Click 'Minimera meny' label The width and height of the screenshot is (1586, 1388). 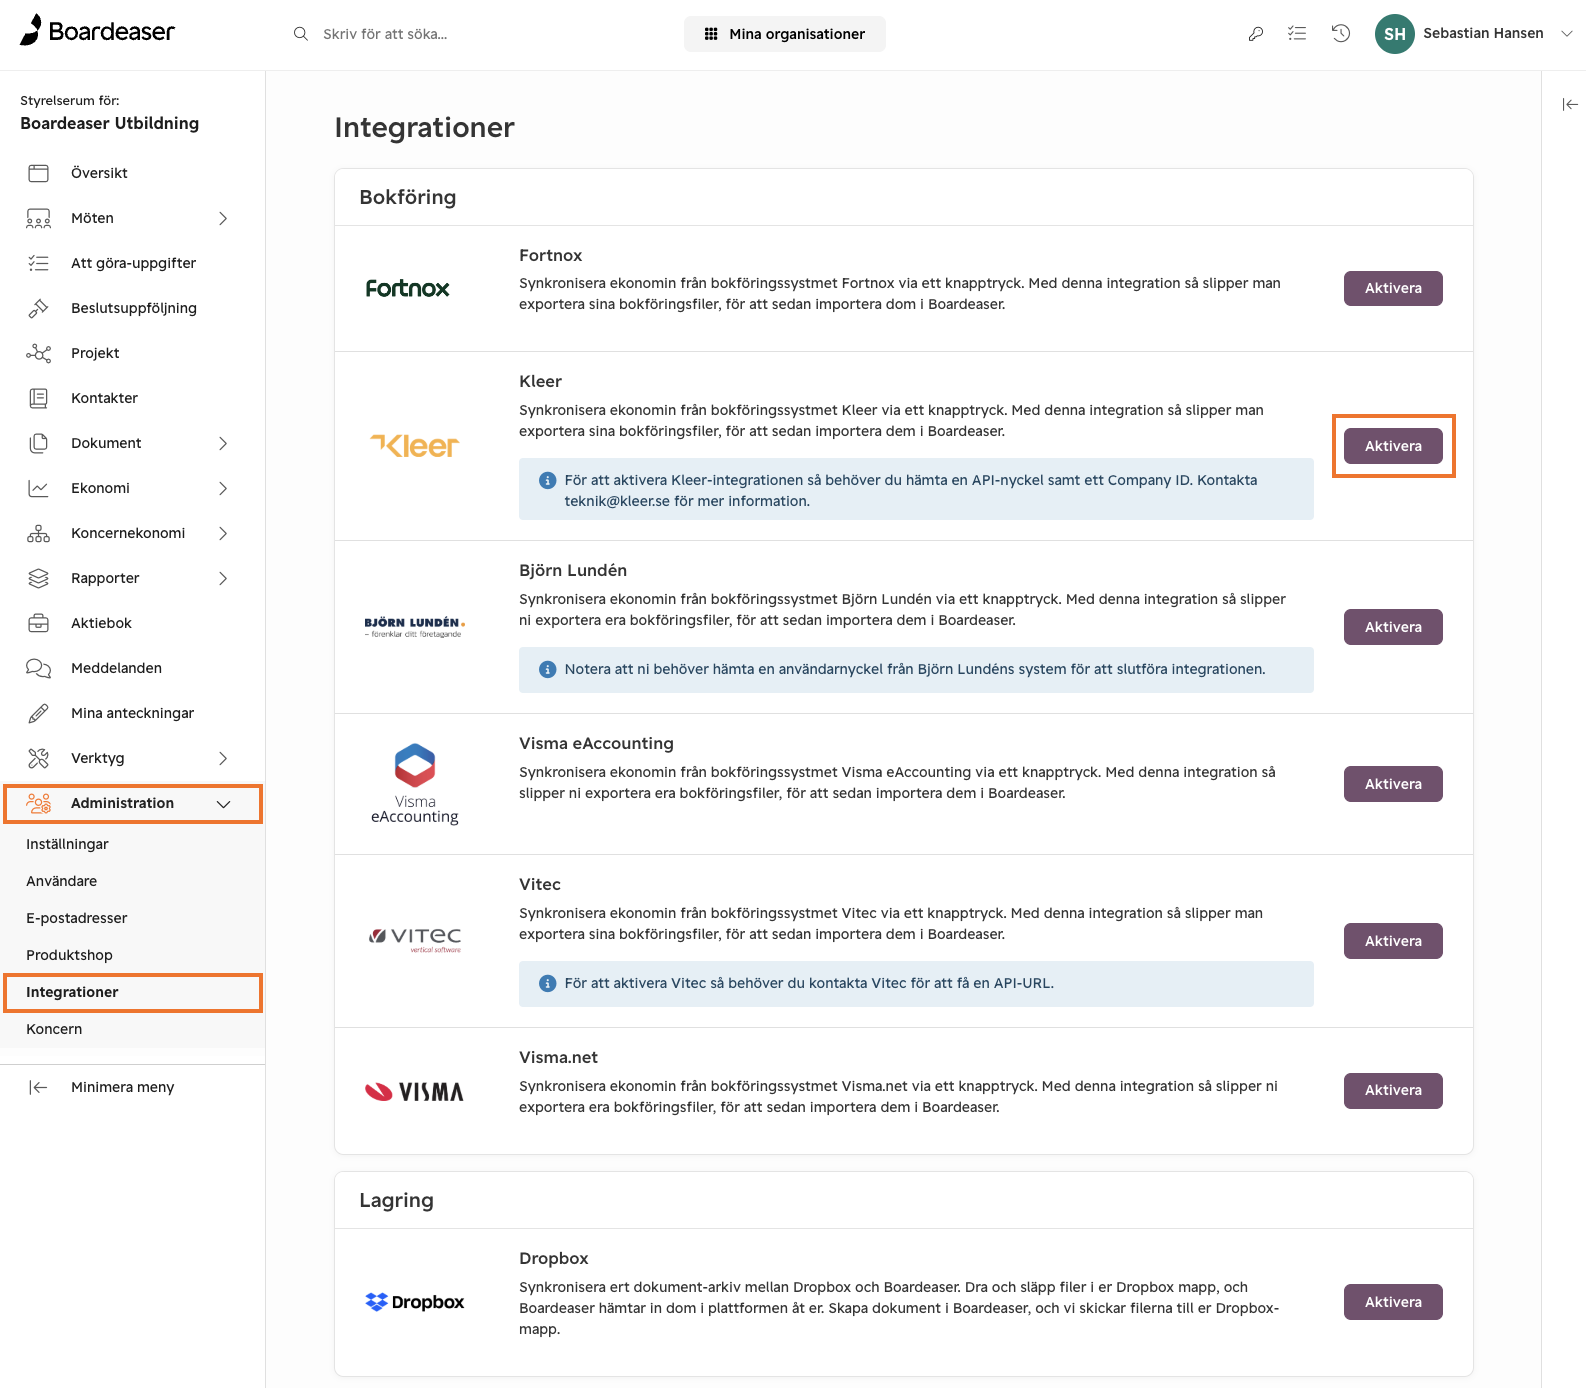click(x=123, y=1087)
